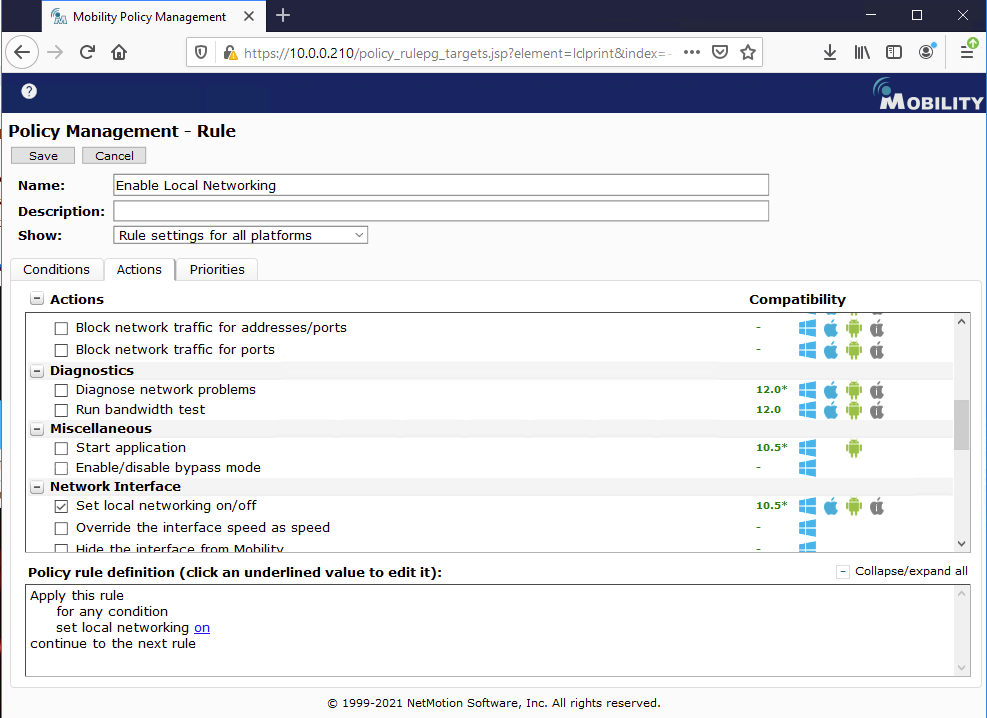Open the Firefox downloads icon
The image size is (987, 718).
click(829, 53)
